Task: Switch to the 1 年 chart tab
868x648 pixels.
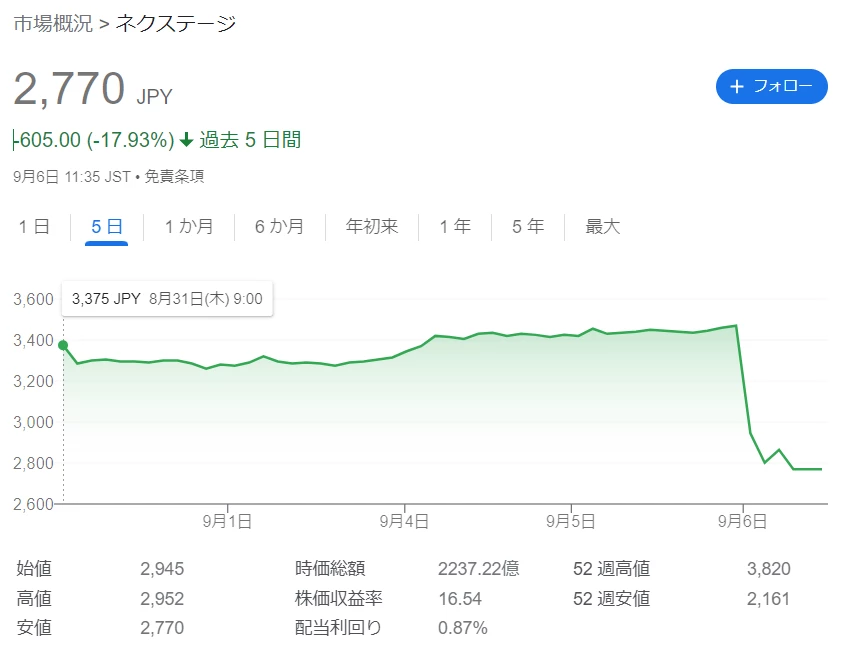Action: 455,226
